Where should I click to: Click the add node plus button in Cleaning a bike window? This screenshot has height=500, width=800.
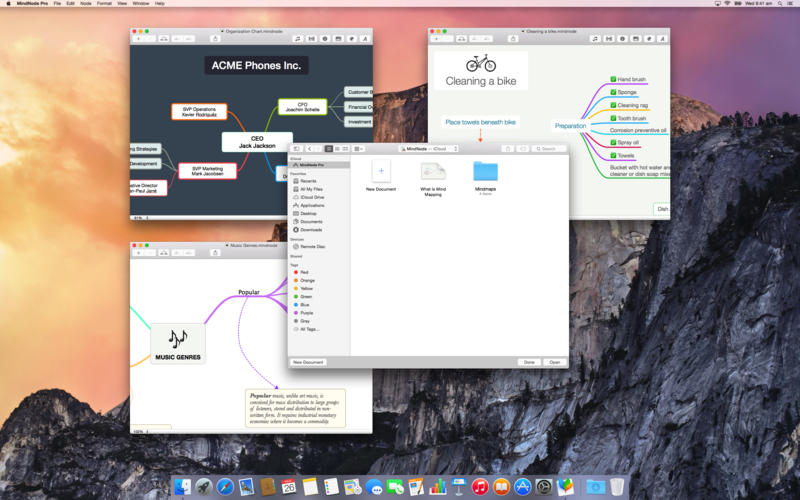pyautogui.click(x=437, y=38)
